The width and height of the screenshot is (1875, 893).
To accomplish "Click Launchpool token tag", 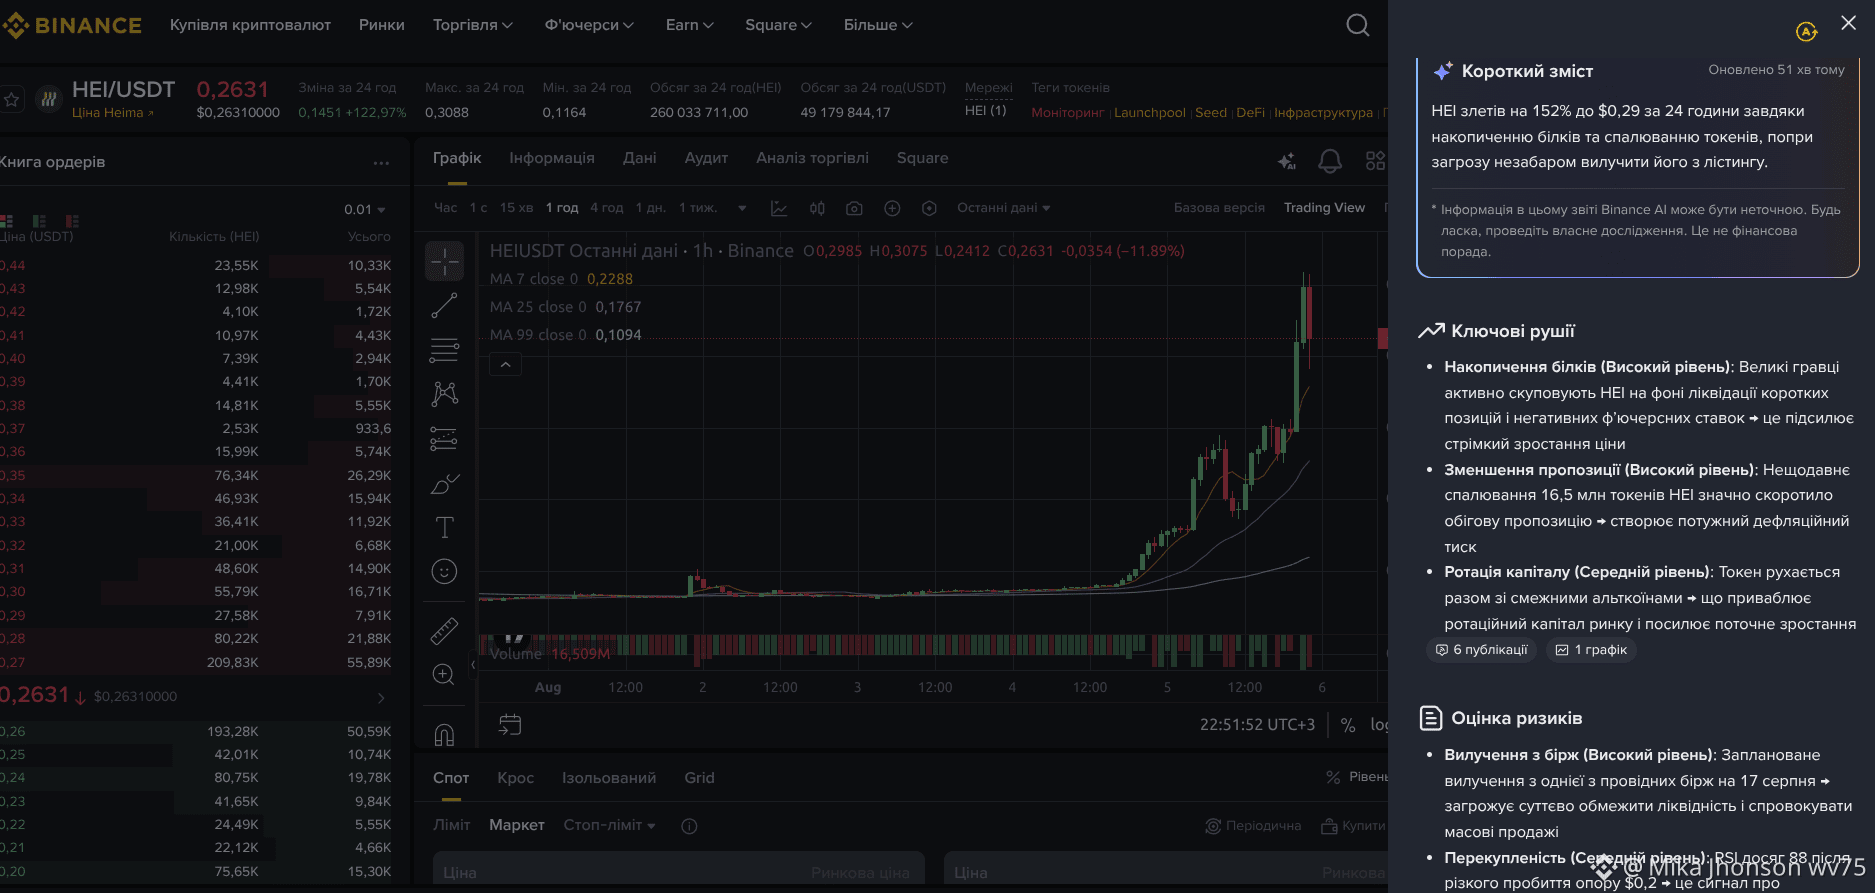I will (x=1149, y=113).
